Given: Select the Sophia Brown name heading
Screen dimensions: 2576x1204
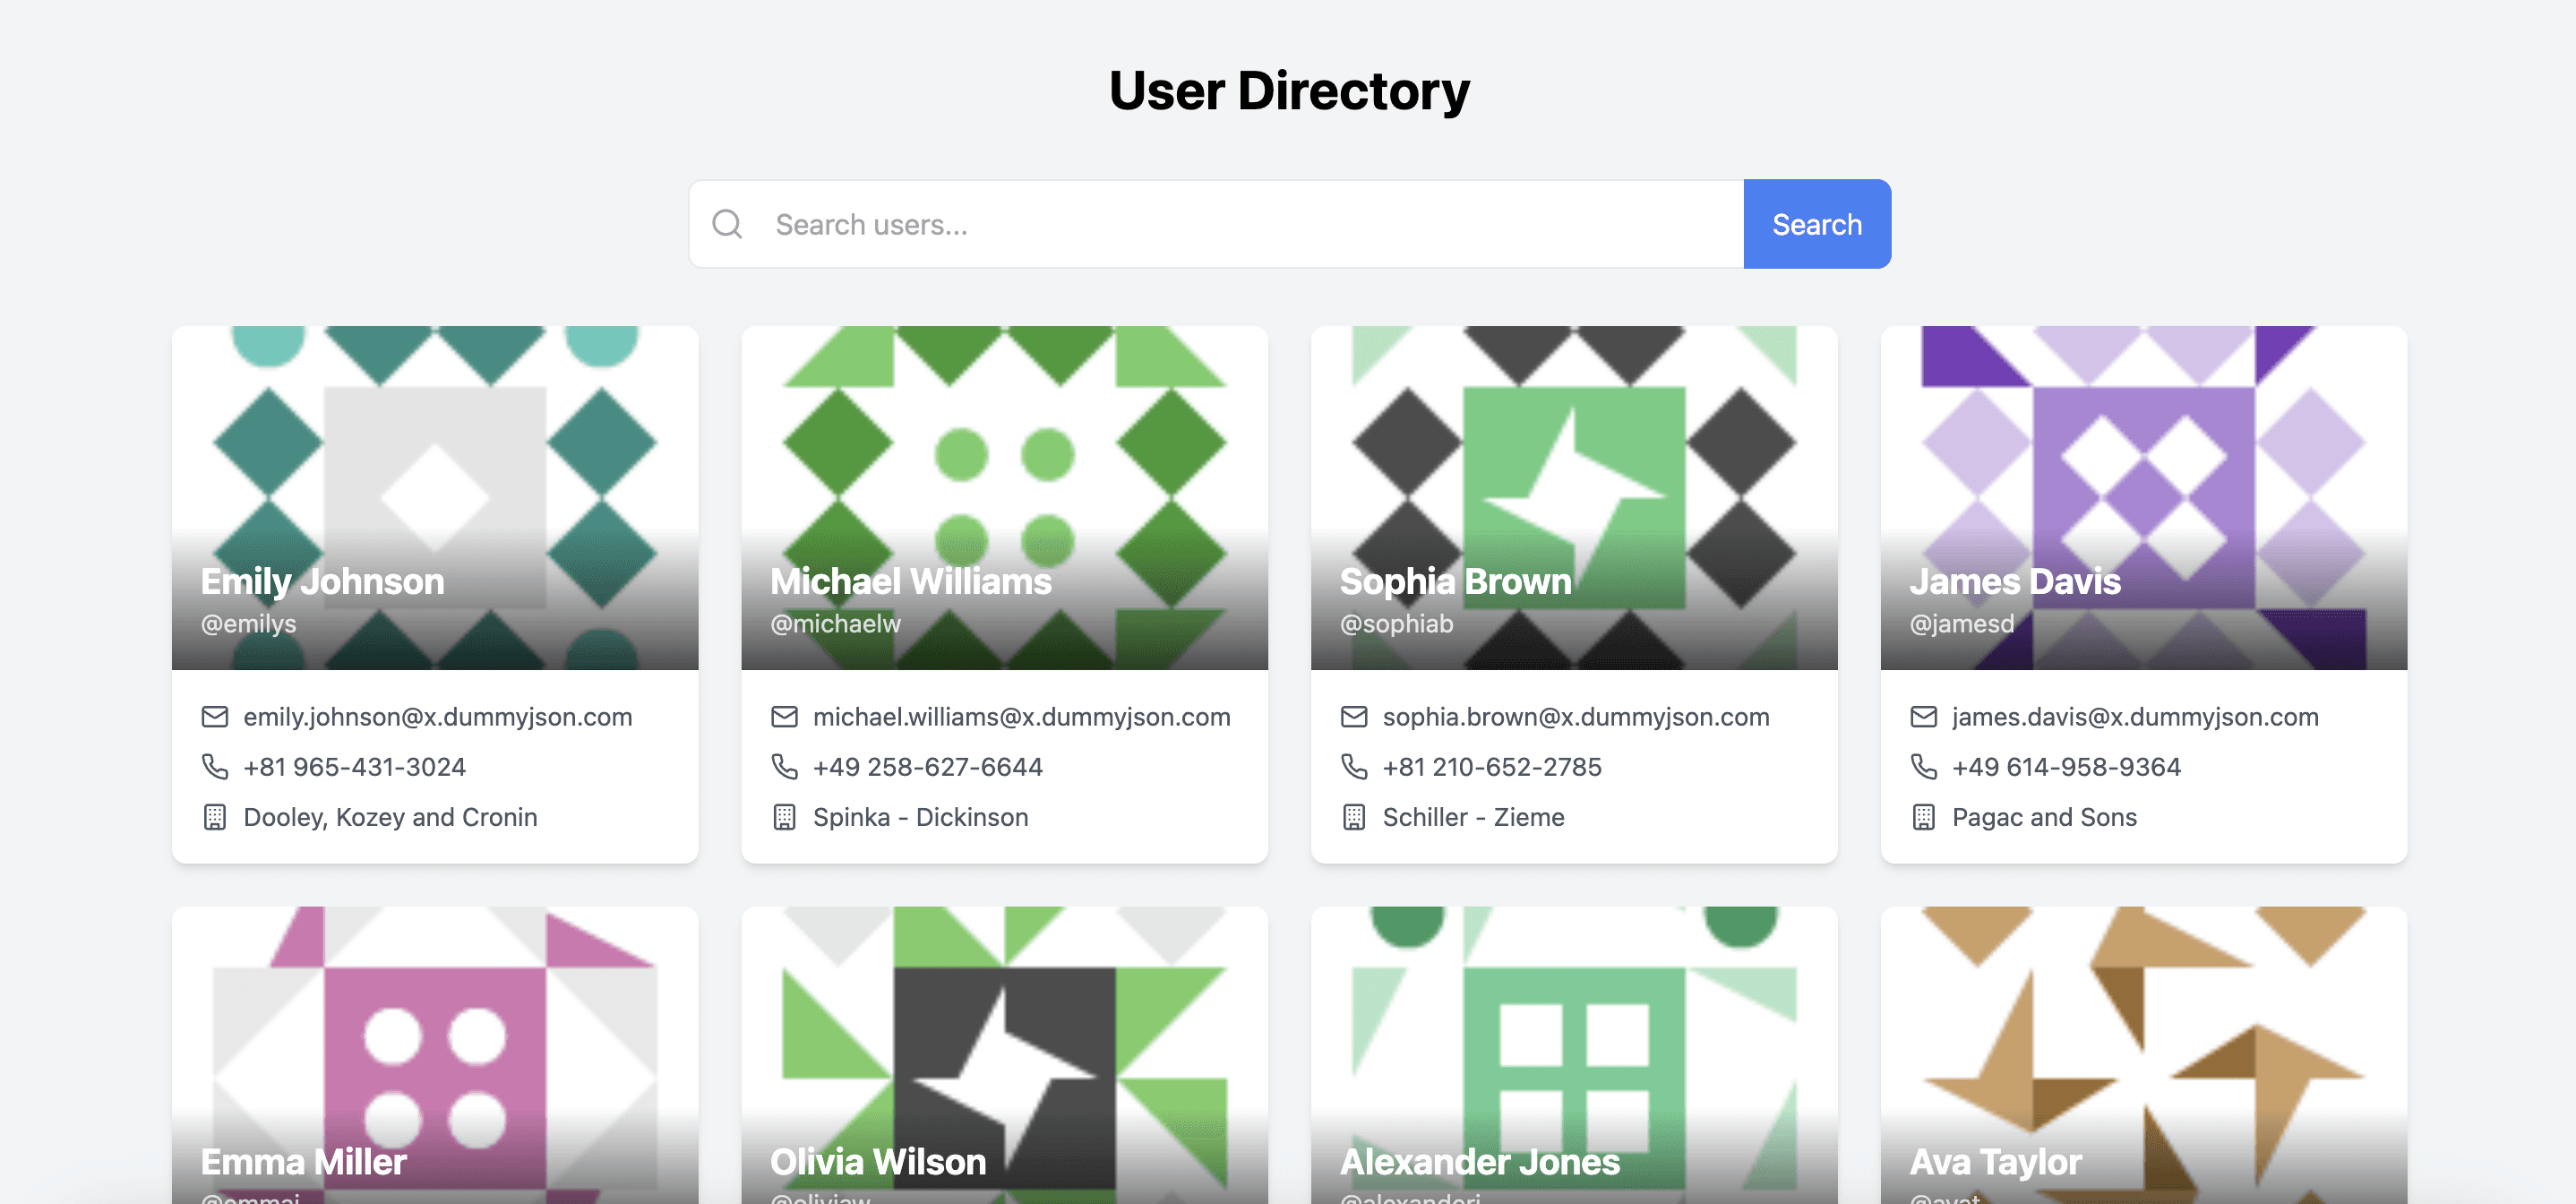Looking at the screenshot, I should tap(1455, 582).
